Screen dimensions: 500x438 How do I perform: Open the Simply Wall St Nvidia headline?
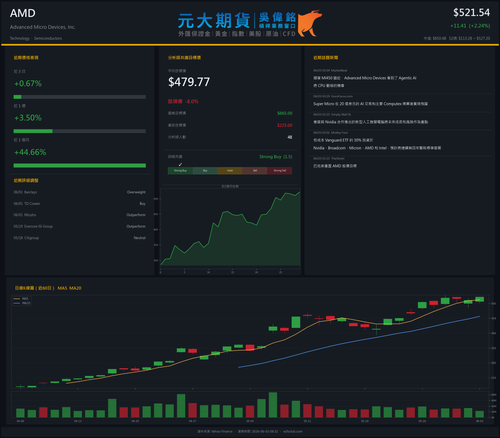pos(370,122)
